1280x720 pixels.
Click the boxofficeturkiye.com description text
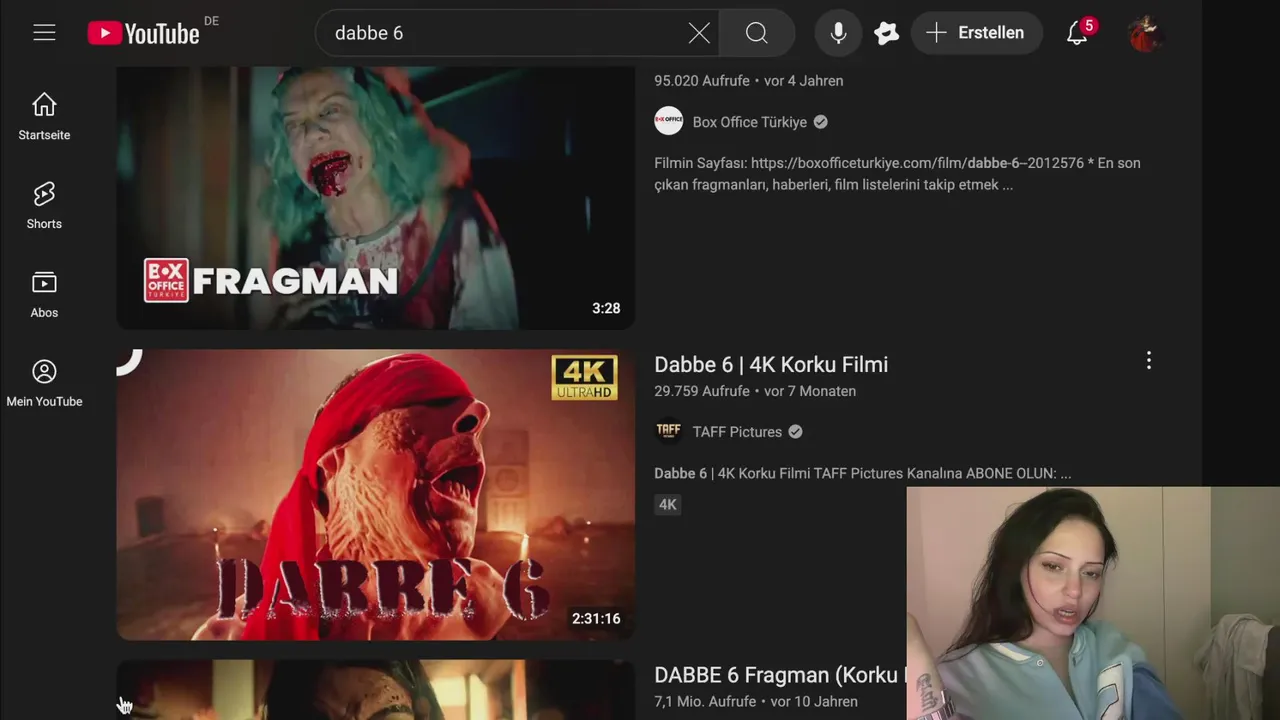(x=897, y=174)
